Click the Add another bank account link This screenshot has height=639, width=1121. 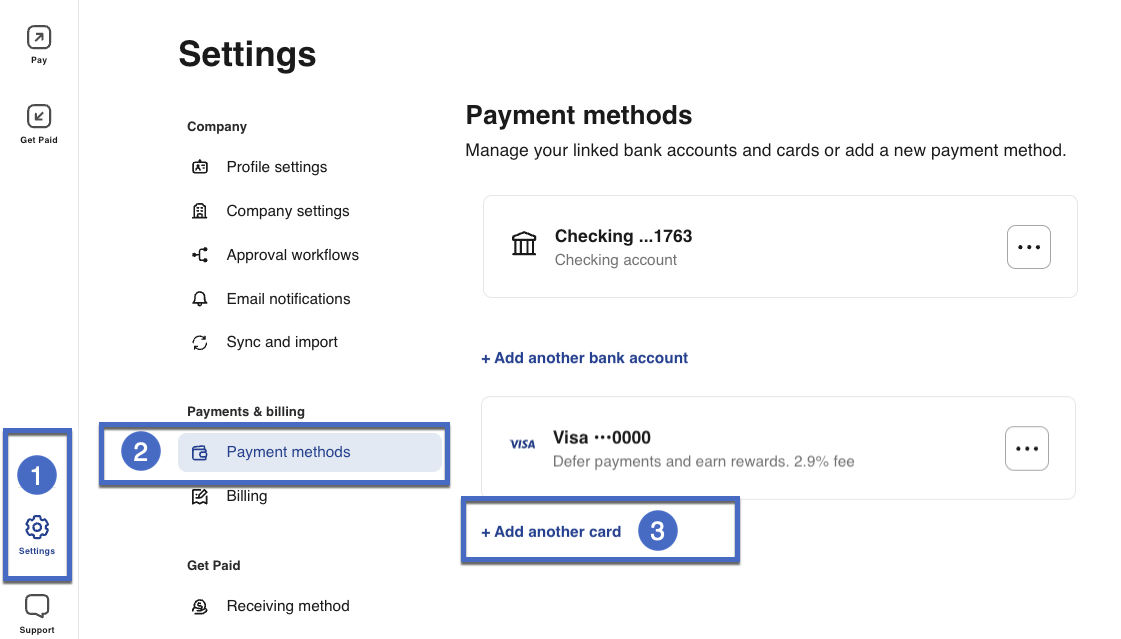point(584,358)
